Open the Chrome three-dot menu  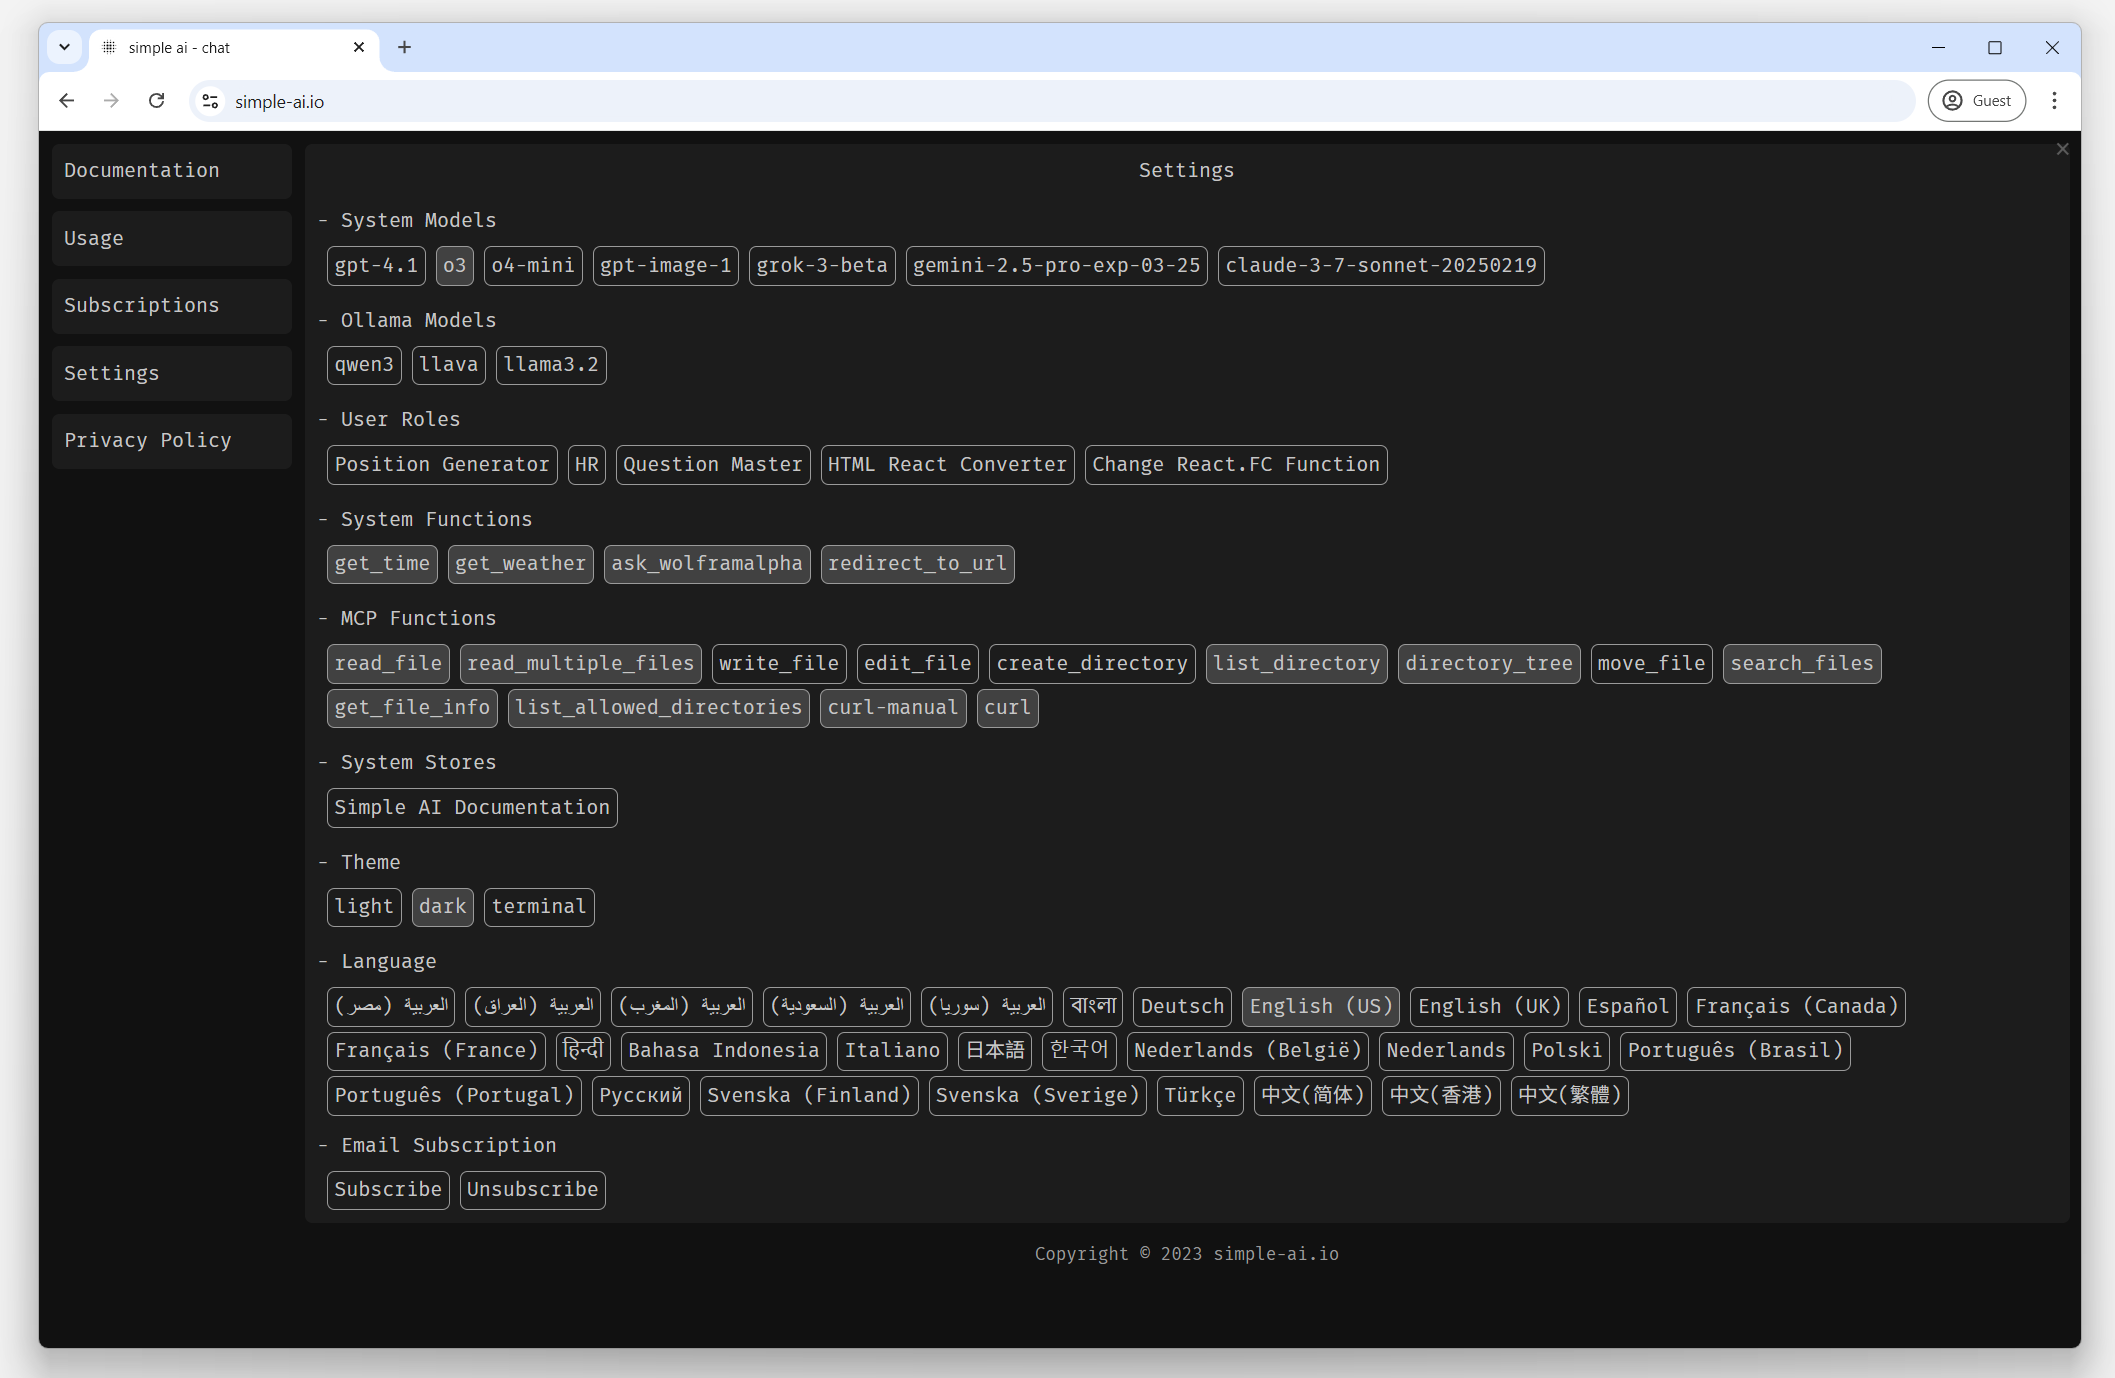2054,101
